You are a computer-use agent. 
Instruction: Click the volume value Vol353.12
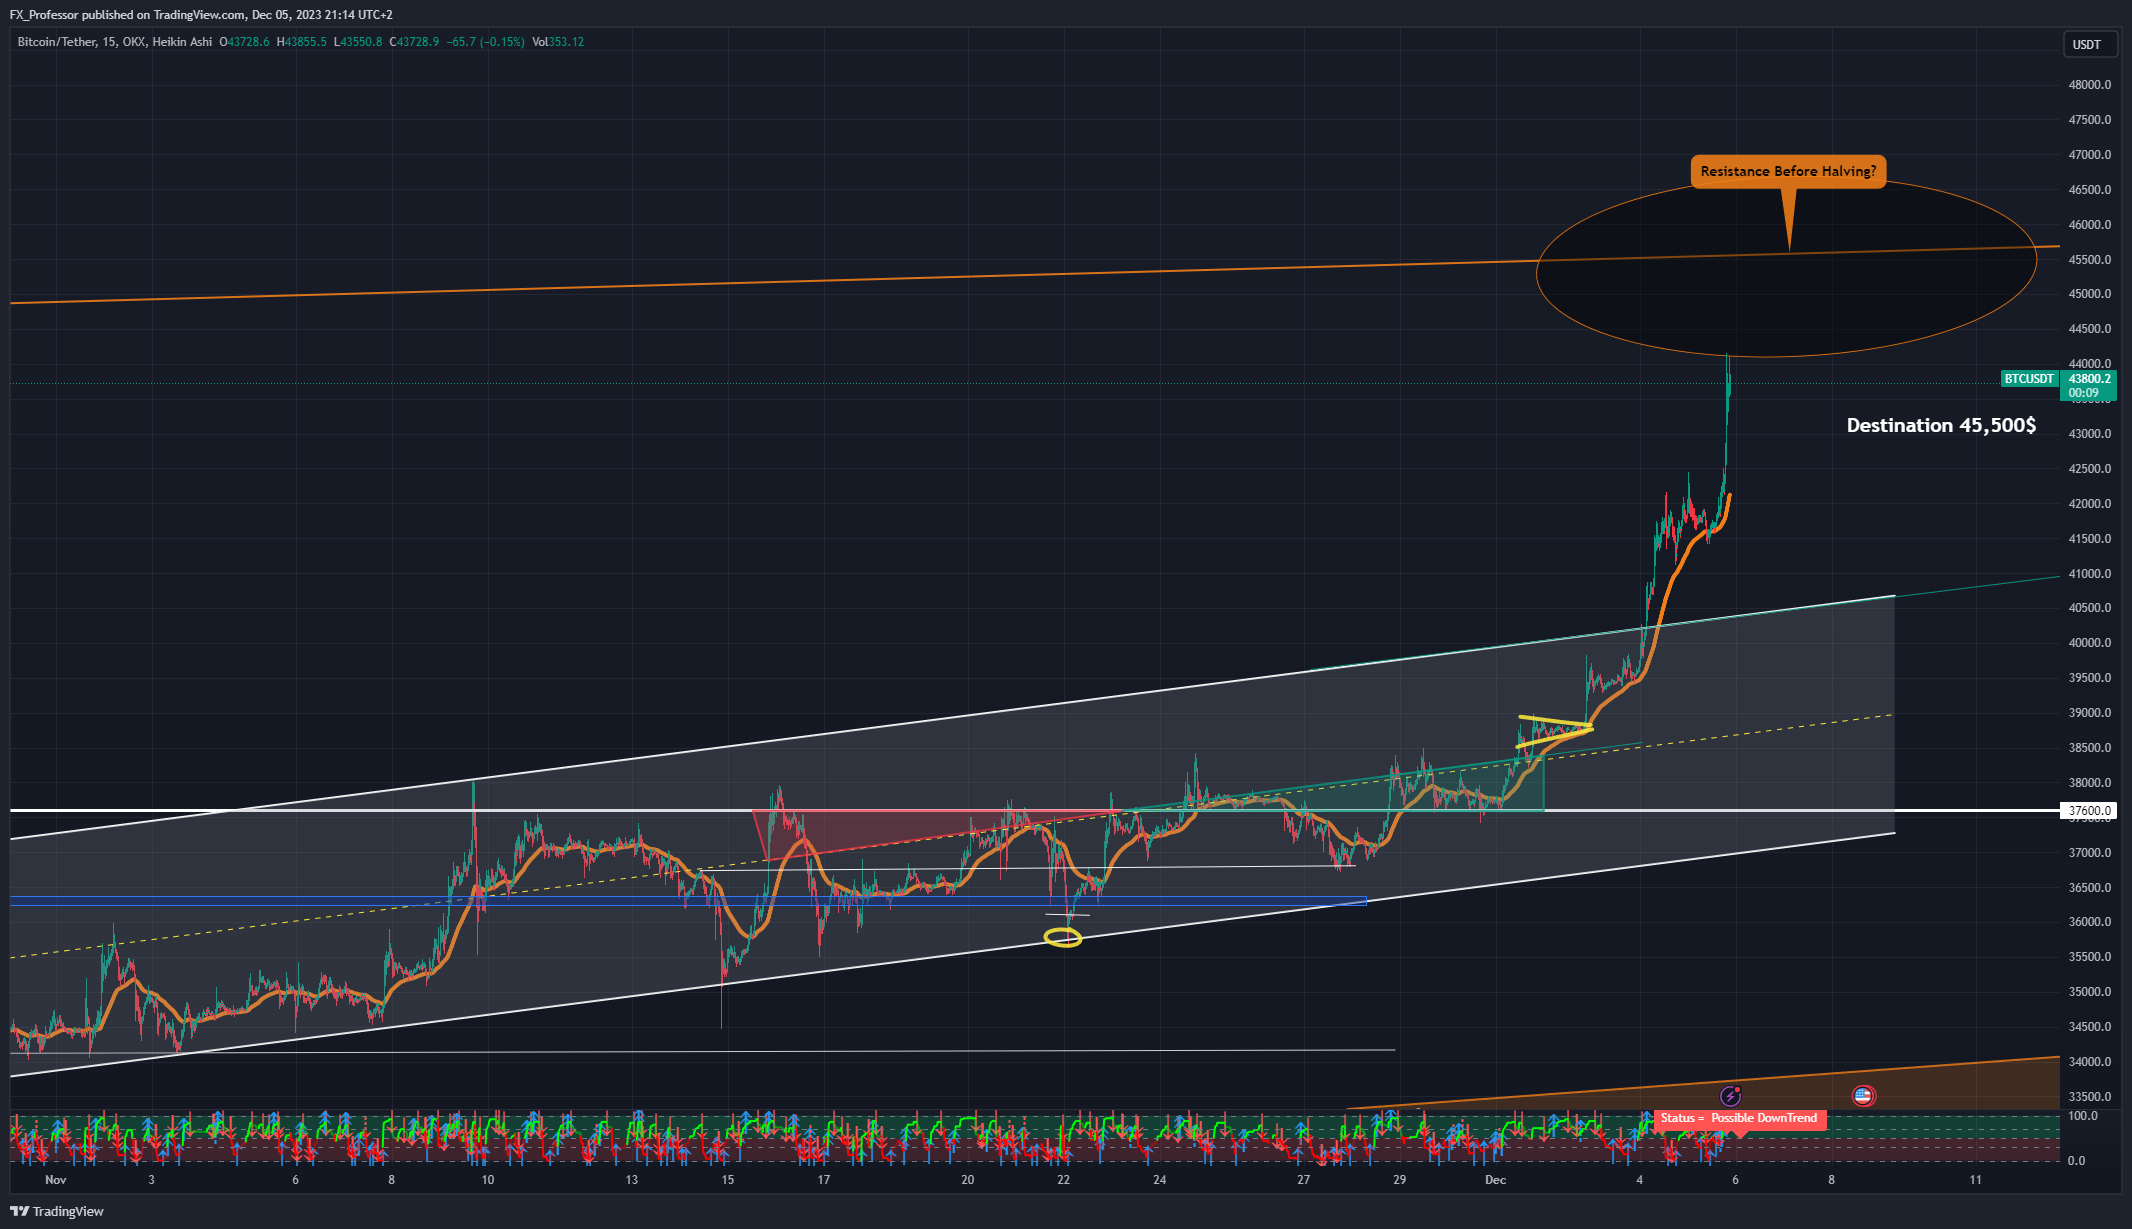click(558, 42)
